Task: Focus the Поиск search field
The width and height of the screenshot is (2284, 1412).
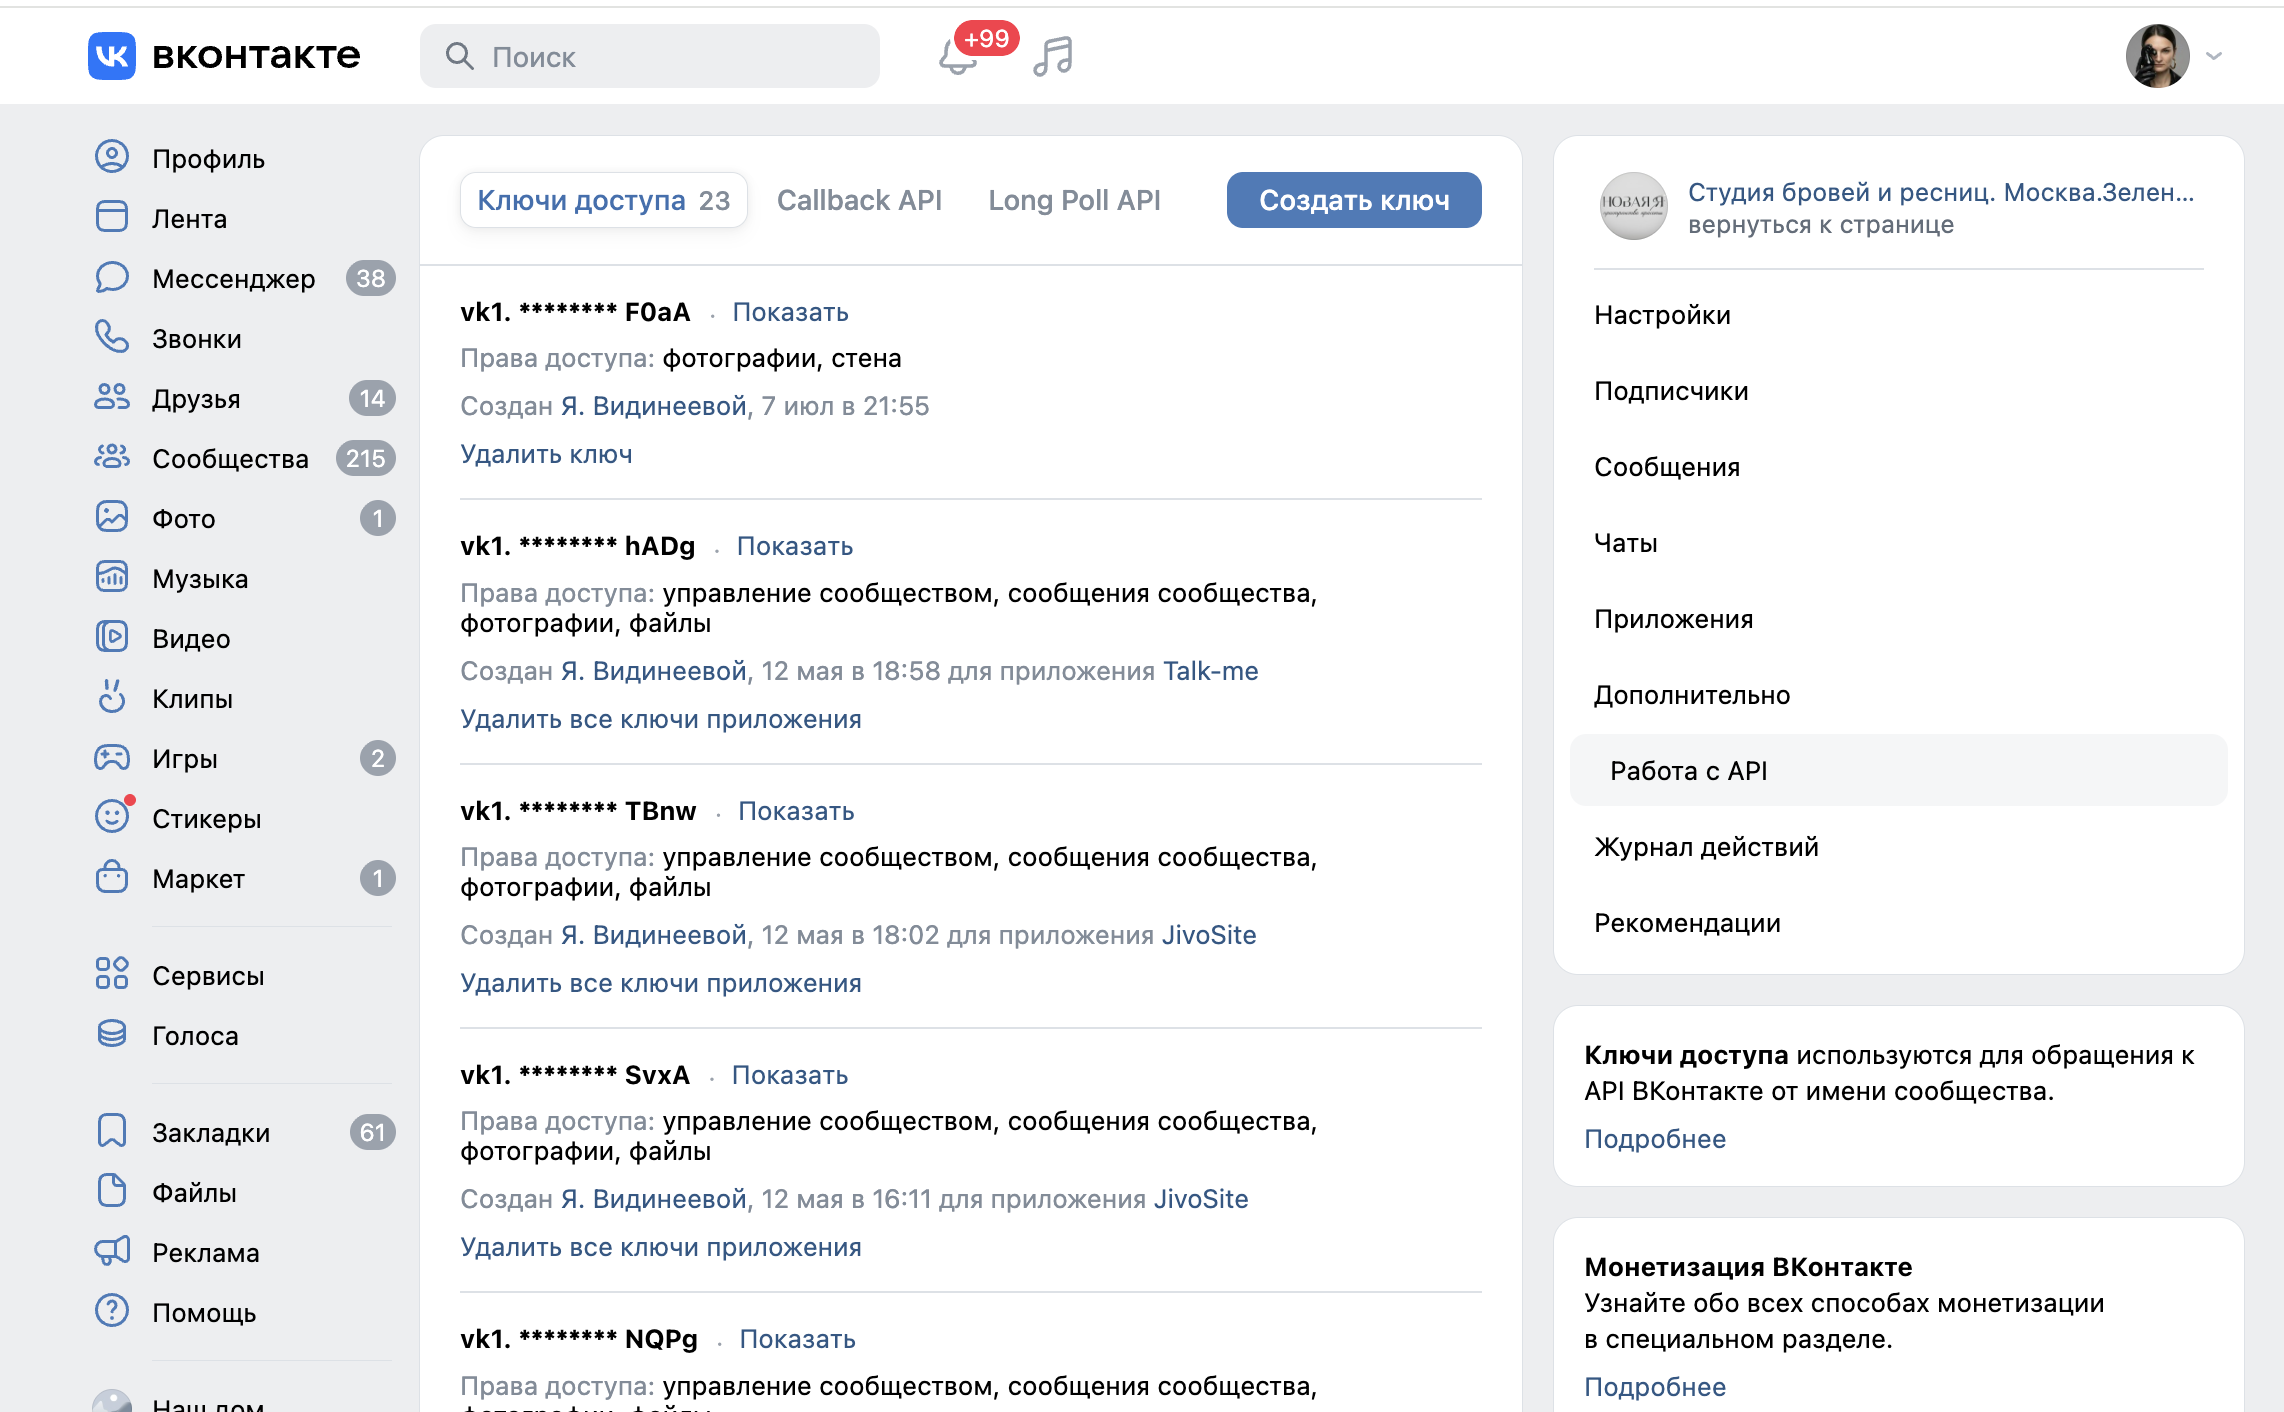Action: 650,56
